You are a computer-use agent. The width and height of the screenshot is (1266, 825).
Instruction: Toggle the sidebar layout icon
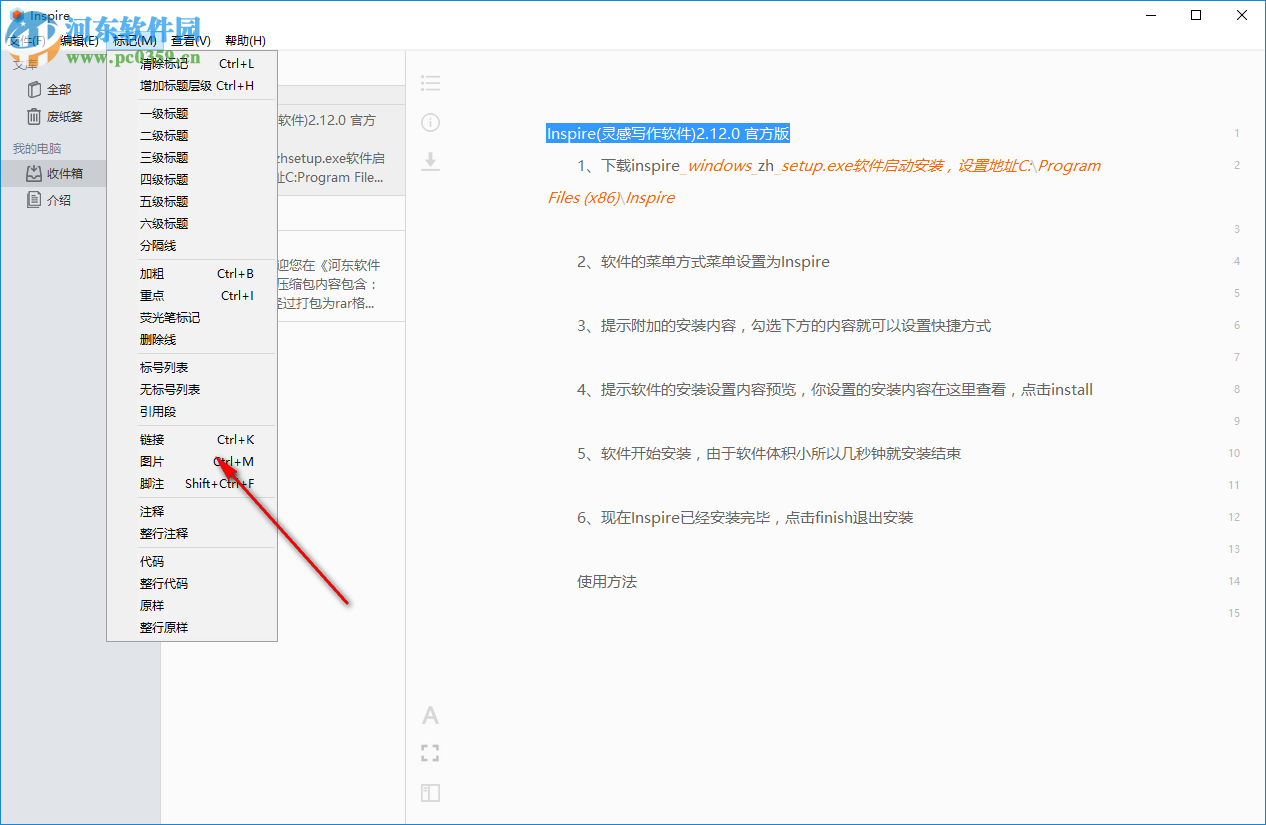[x=430, y=793]
